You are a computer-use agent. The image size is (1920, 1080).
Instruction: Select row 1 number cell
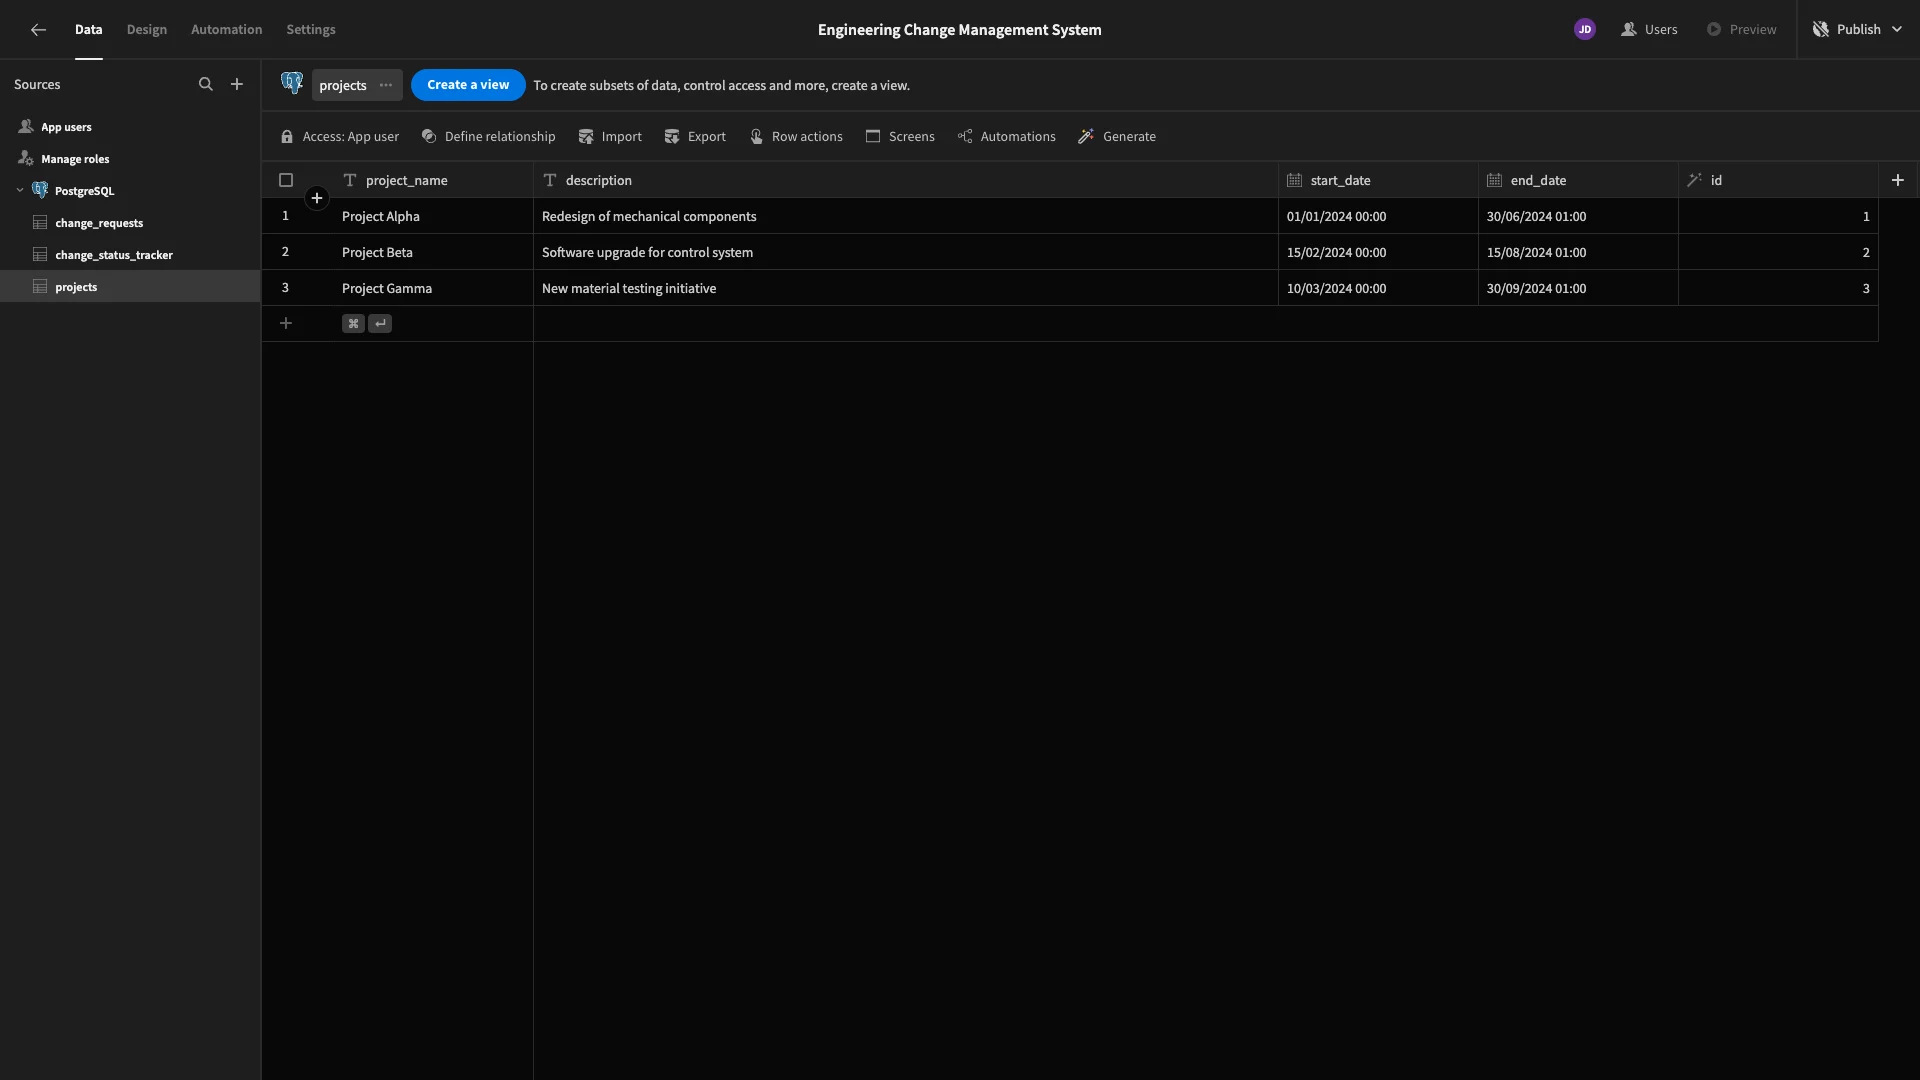pos(285,216)
